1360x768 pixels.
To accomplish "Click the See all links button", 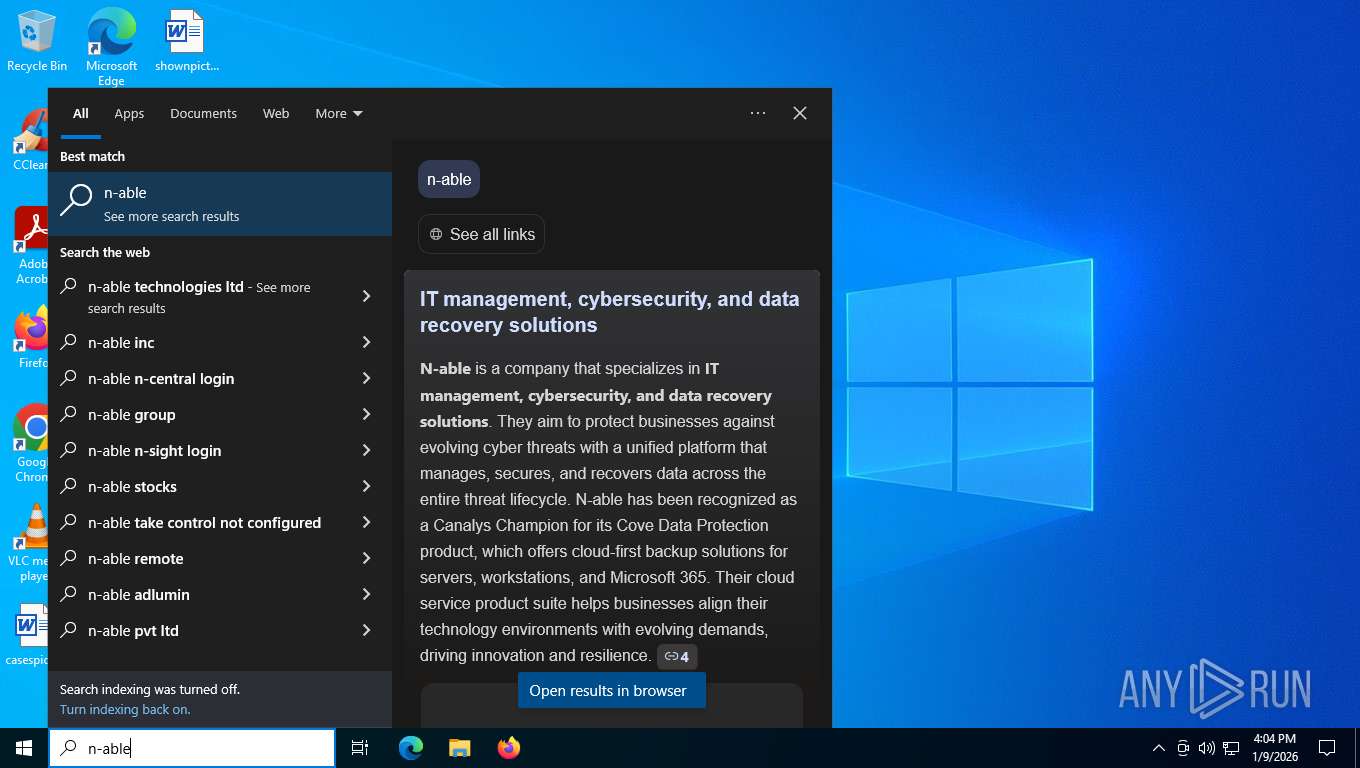I will coord(482,234).
